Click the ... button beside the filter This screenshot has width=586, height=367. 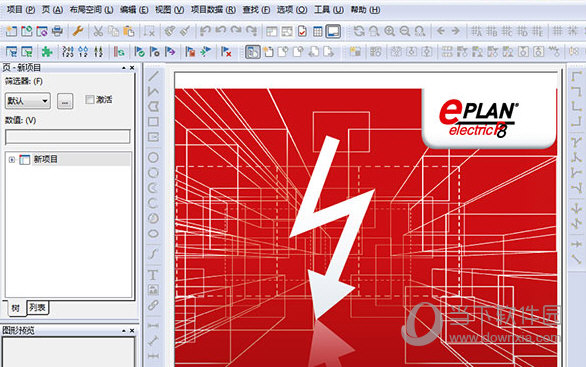click(65, 101)
